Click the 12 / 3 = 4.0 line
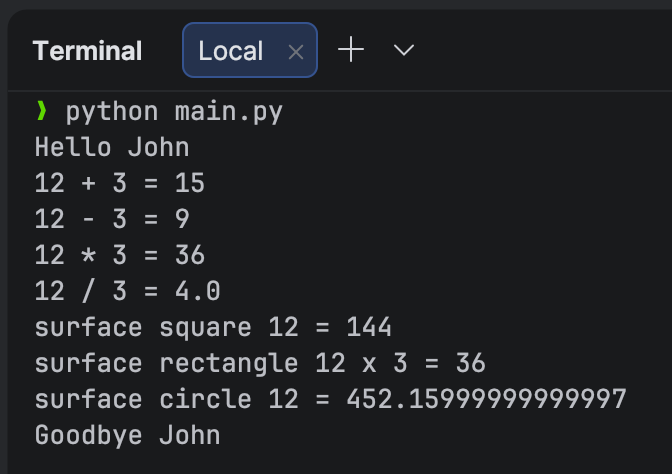Screen dimensions: 672x474 (x=127, y=291)
